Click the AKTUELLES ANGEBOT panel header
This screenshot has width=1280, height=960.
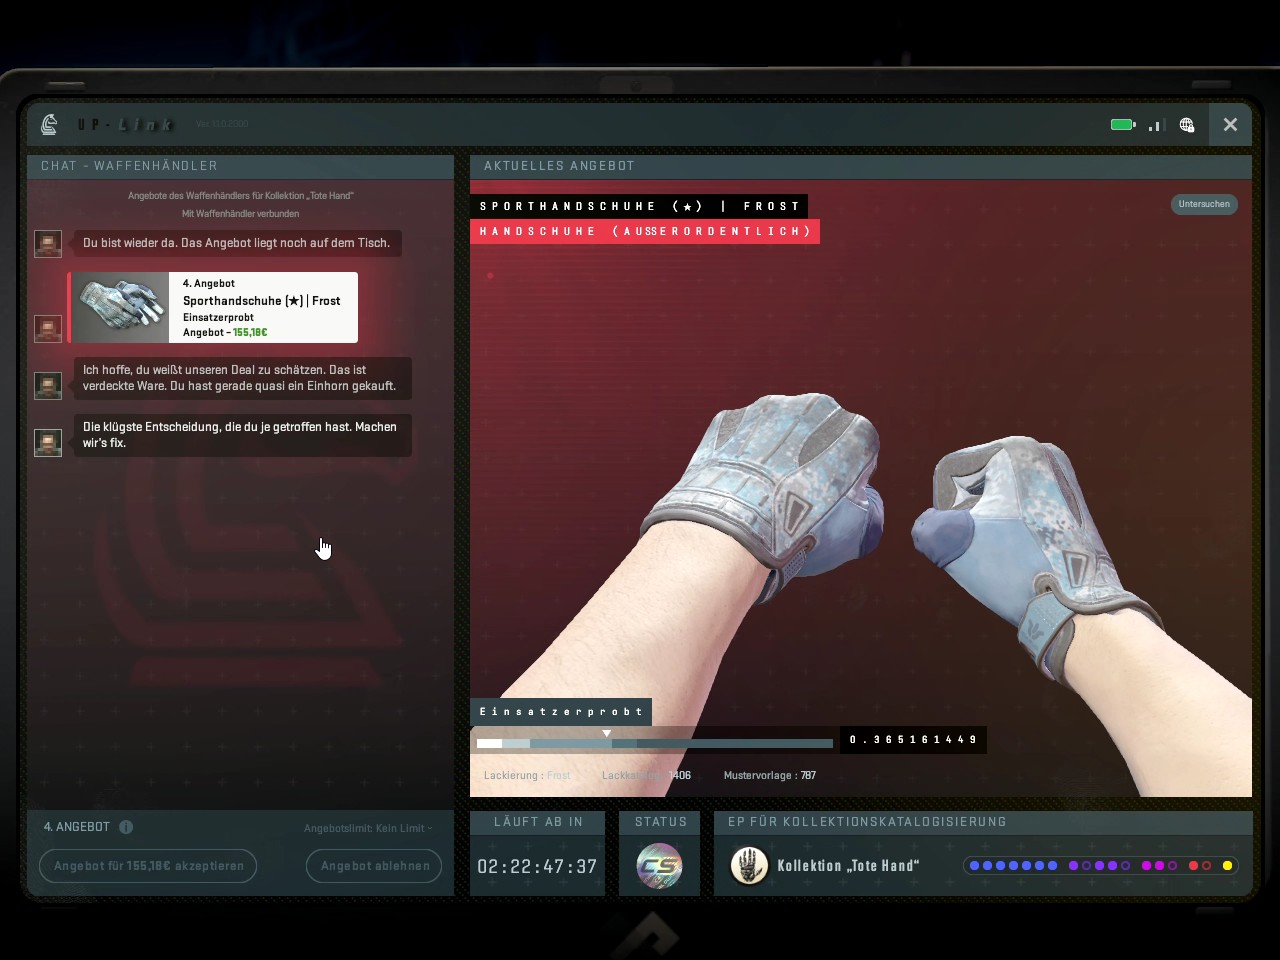coord(861,166)
